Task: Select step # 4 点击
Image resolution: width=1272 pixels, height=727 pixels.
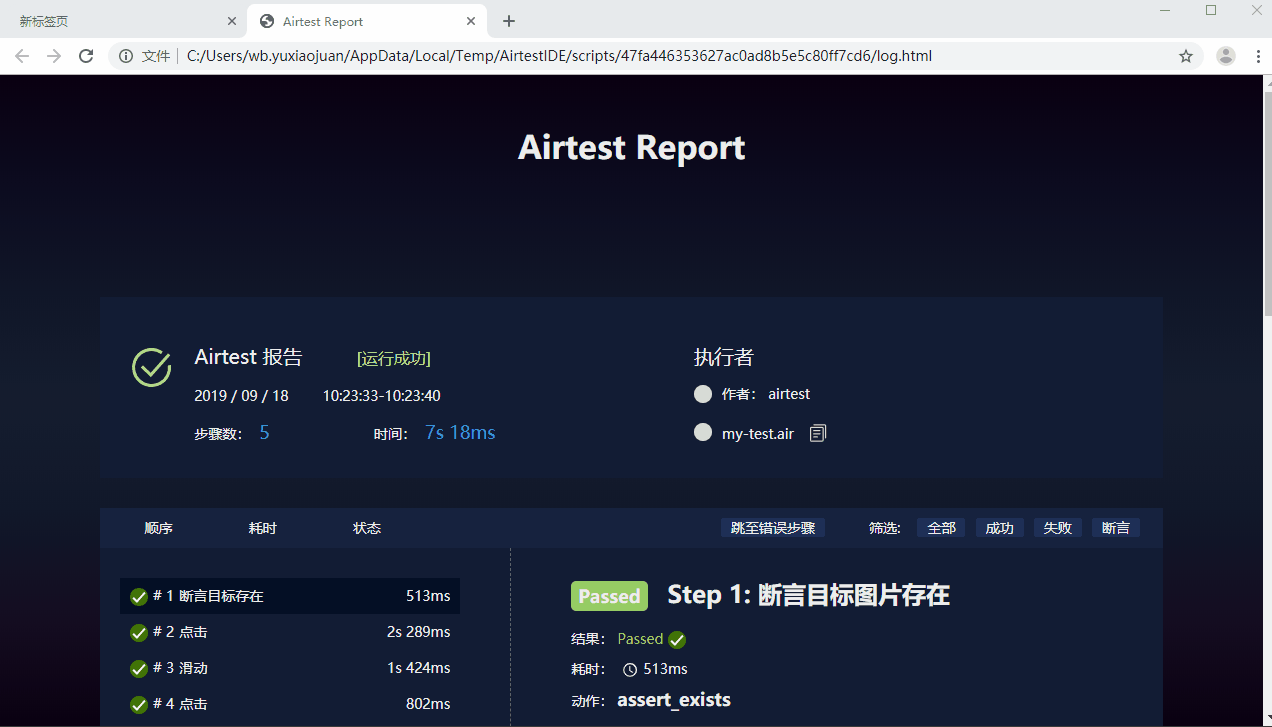Action: tap(290, 704)
